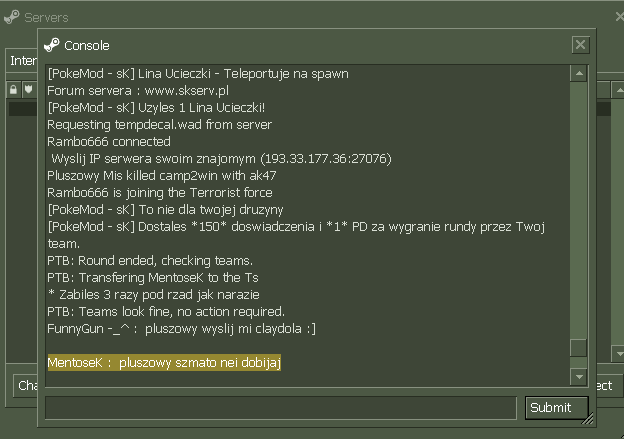
Task: Click the console scrollbar down arrow
Action: click(x=579, y=377)
